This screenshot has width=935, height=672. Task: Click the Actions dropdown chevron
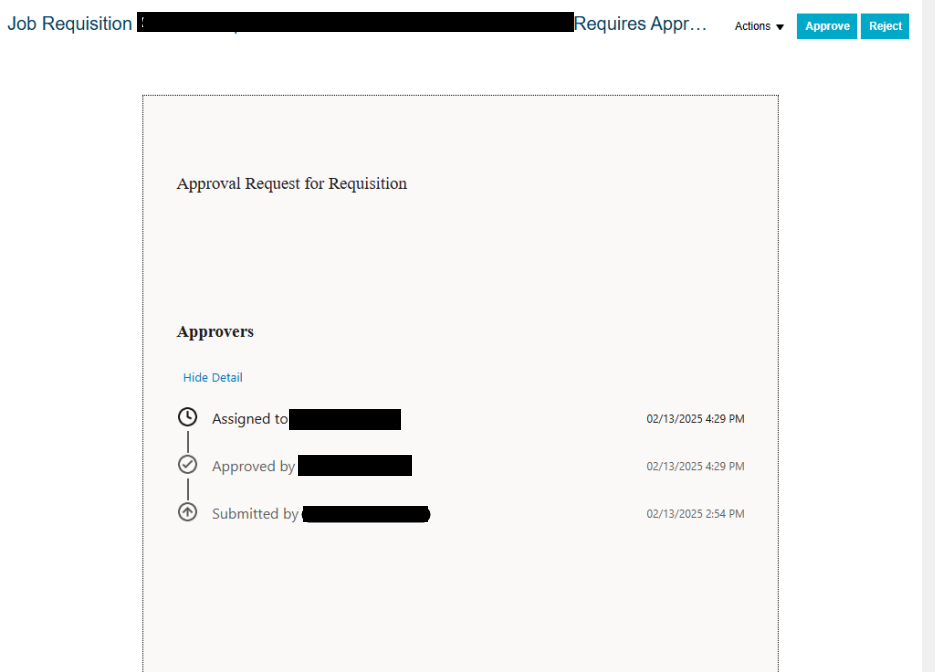778,27
